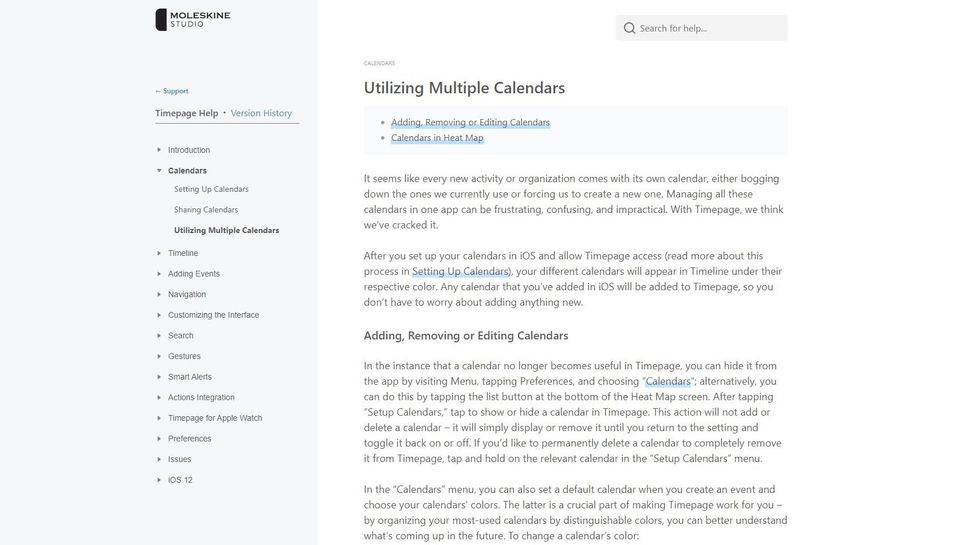The height and width of the screenshot is (545, 970).
Task: Jump to Calendars in Heat Map
Action: (x=437, y=137)
